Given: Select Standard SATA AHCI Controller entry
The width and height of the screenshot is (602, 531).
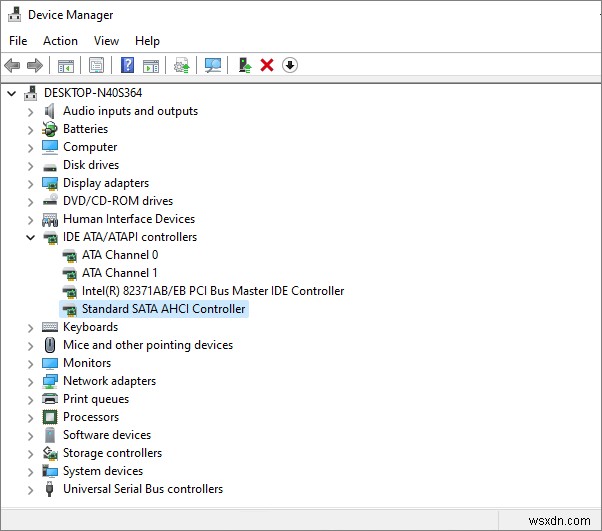Looking at the screenshot, I should 164,309.
